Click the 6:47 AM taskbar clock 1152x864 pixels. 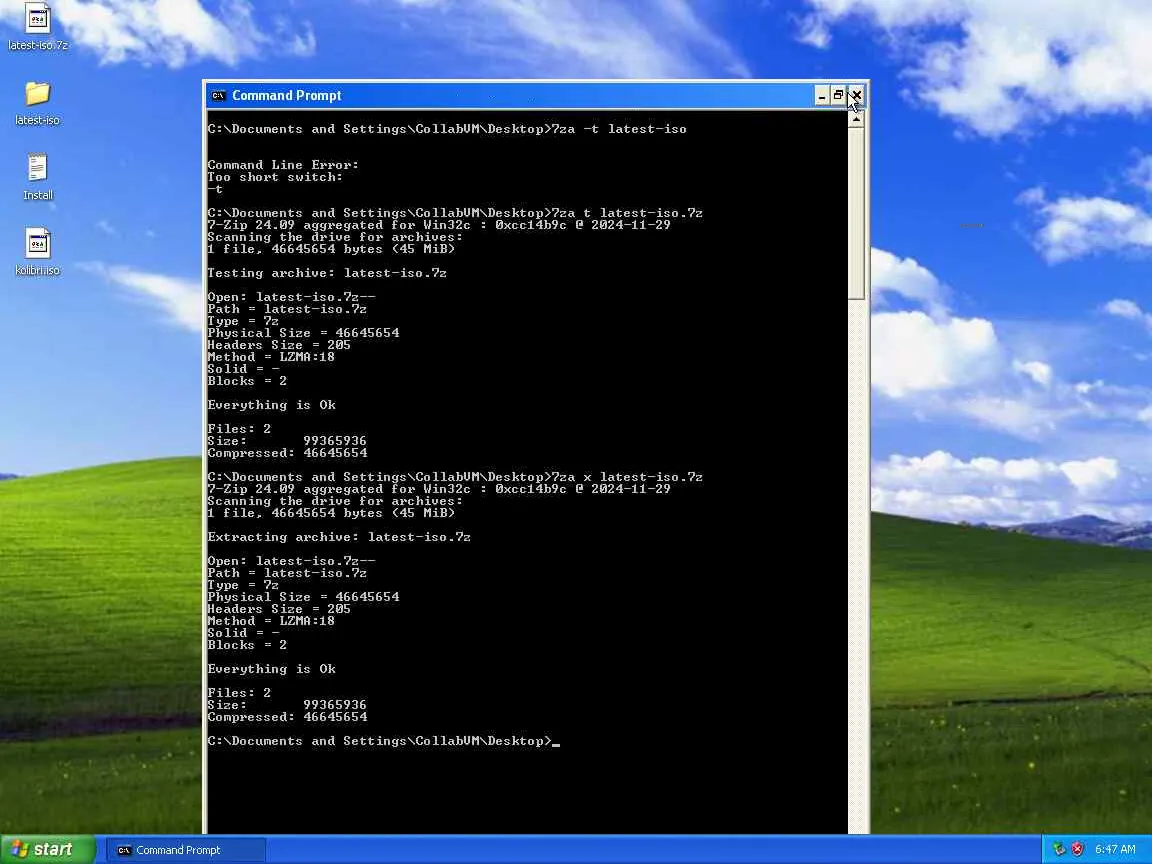pyautogui.click(x=1115, y=849)
